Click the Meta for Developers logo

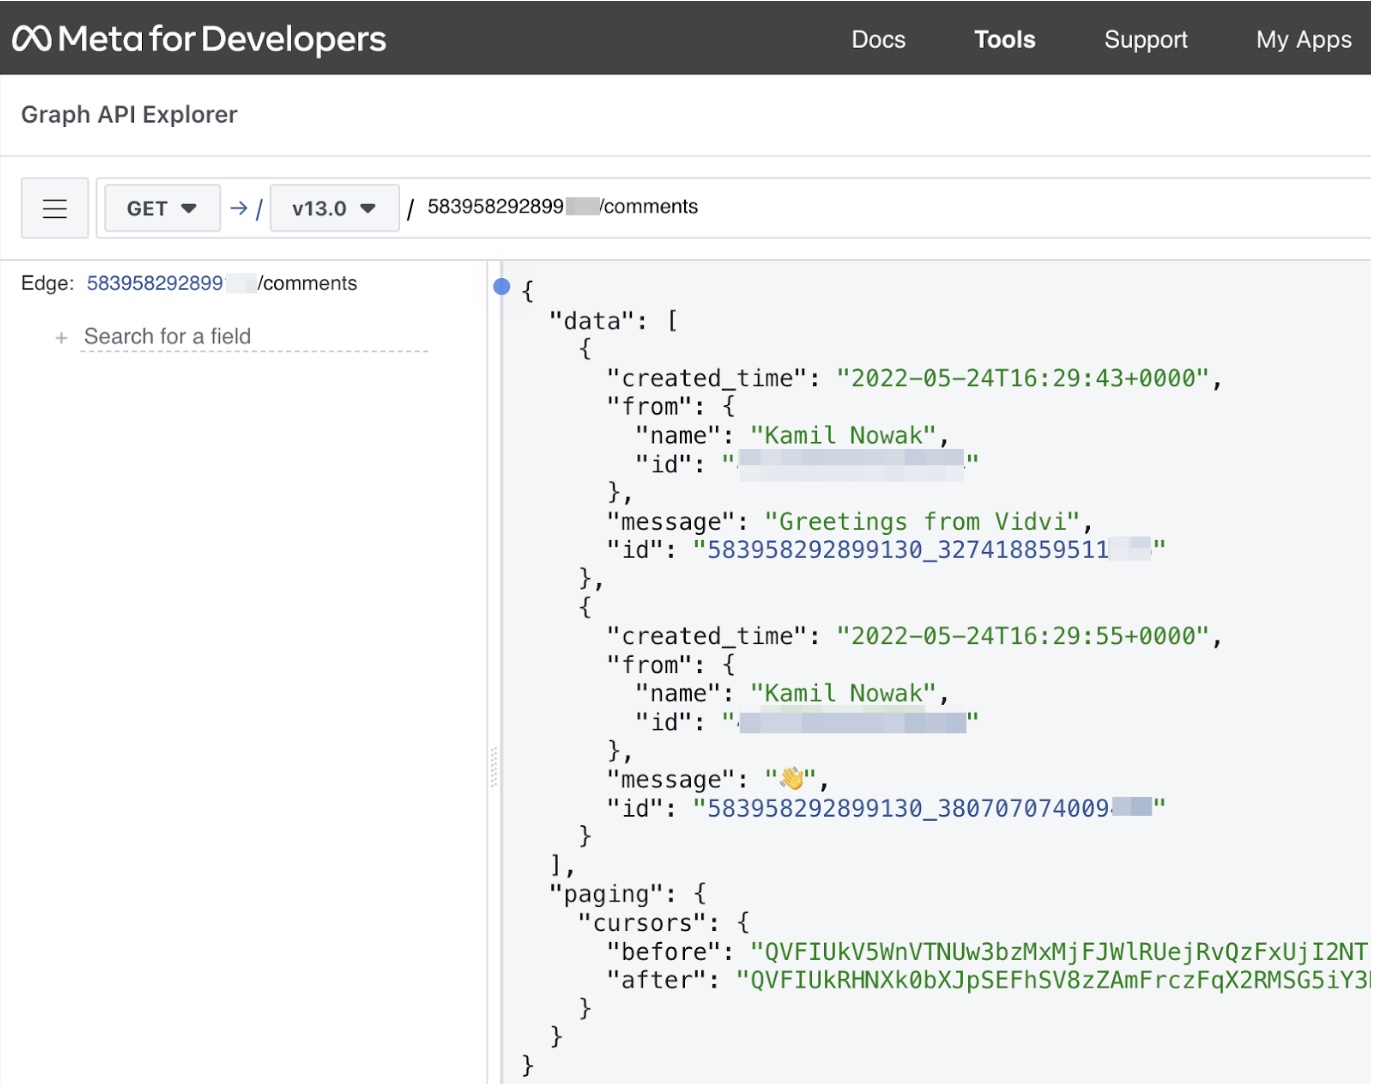coord(199,39)
